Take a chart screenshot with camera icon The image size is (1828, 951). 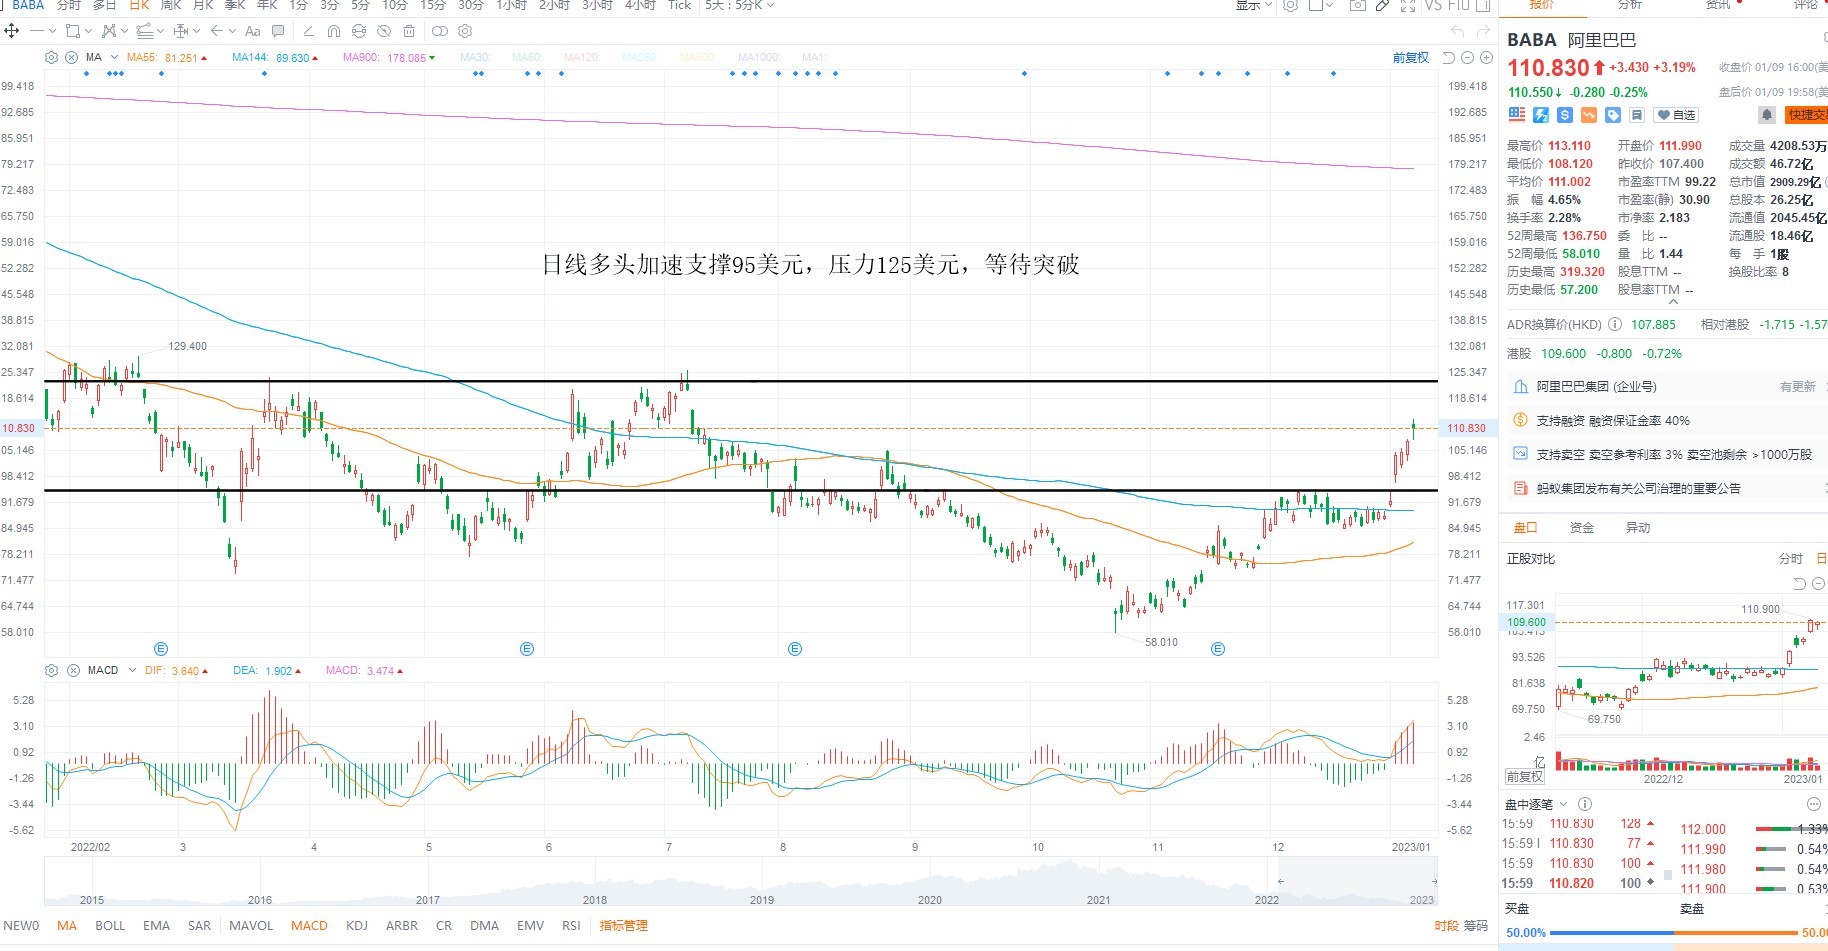point(1357,6)
